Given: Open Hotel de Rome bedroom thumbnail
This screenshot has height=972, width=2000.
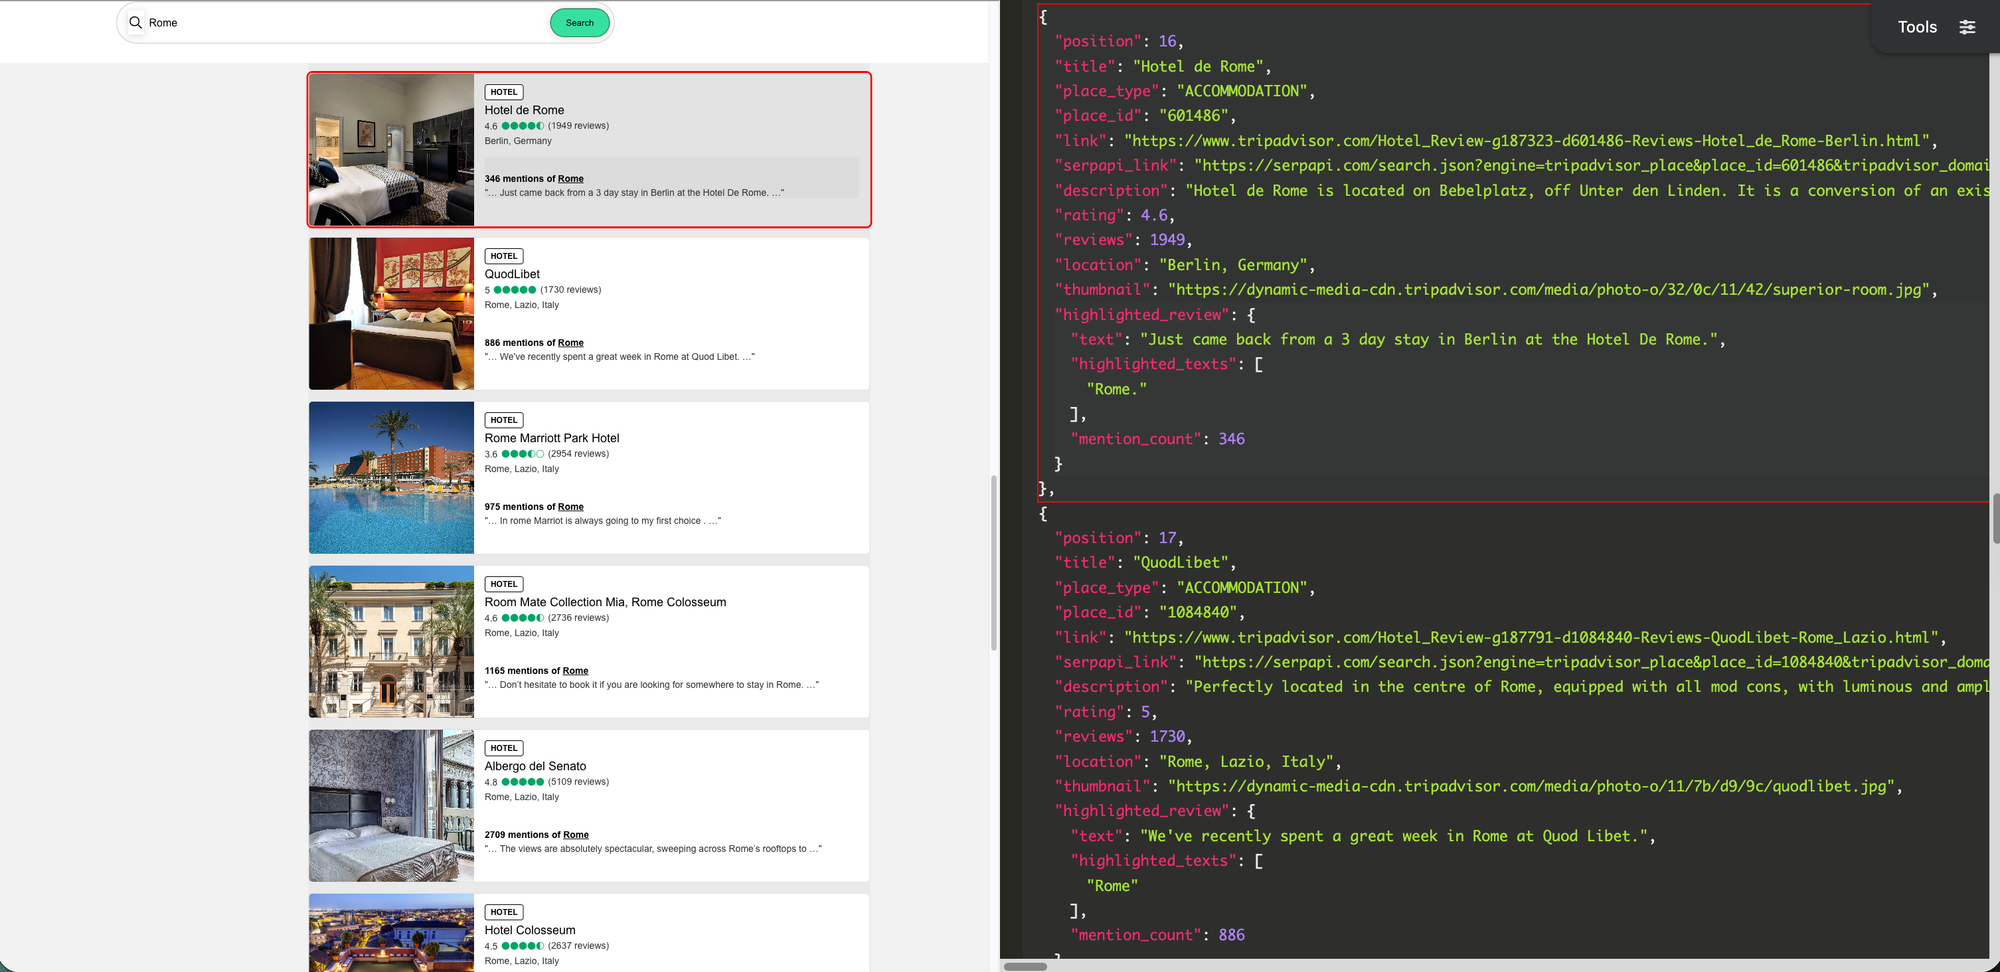Looking at the screenshot, I should [x=391, y=150].
